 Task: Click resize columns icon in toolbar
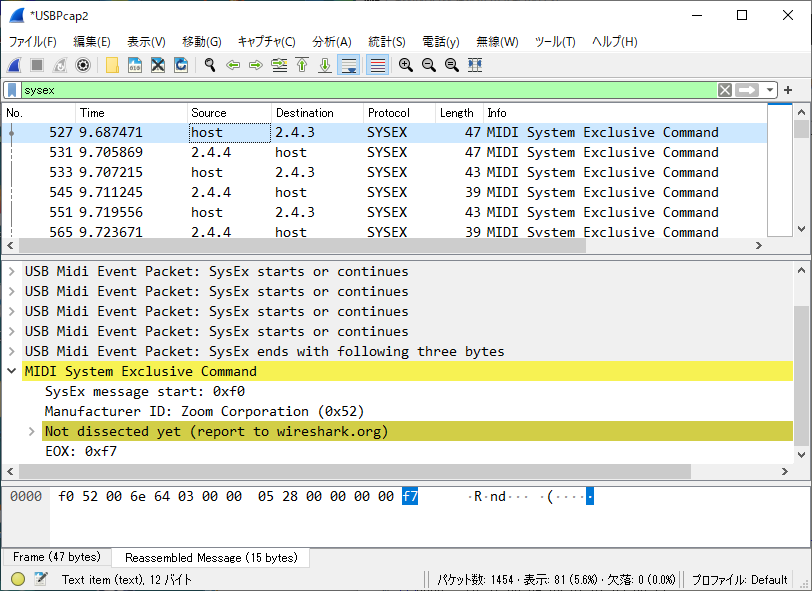[x=475, y=65]
